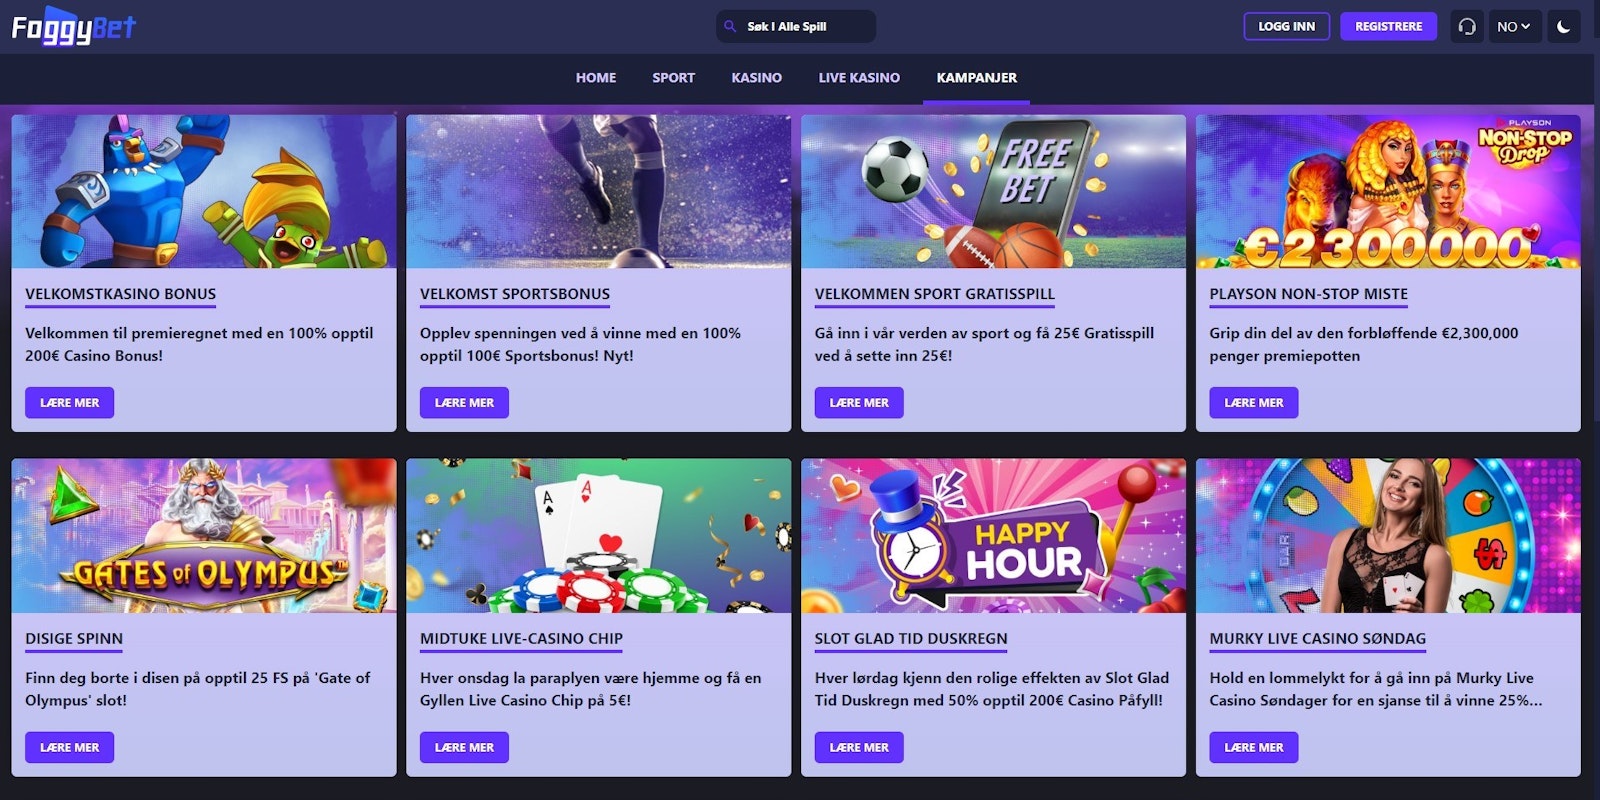Click Lære Mer under Midtuke Live-Casino Chip

[x=464, y=748]
